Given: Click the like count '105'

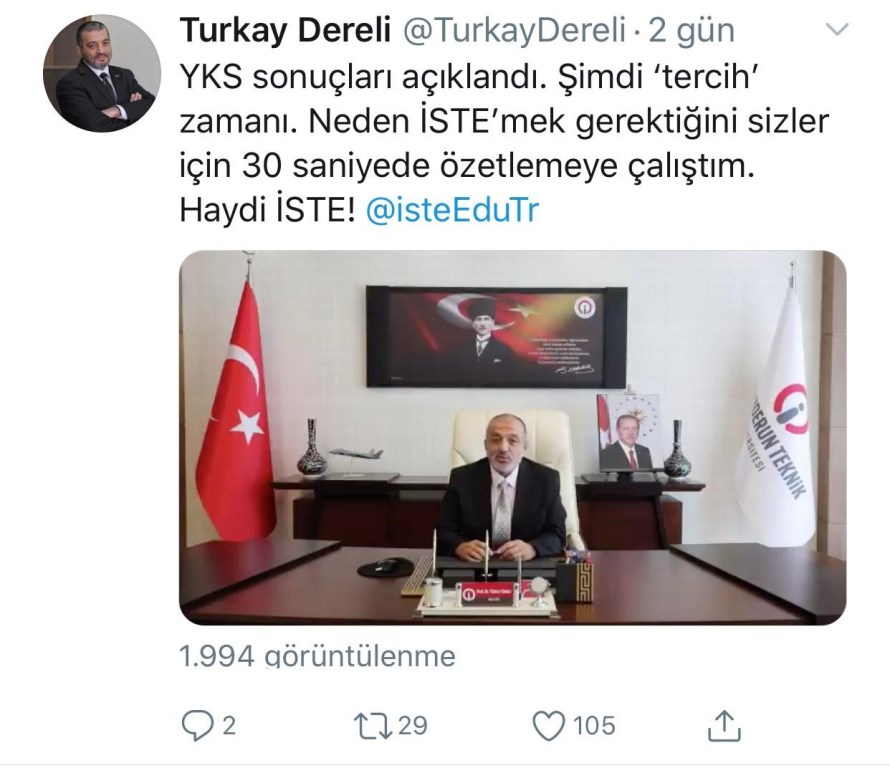Looking at the screenshot, I should pyautogui.click(x=594, y=726).
